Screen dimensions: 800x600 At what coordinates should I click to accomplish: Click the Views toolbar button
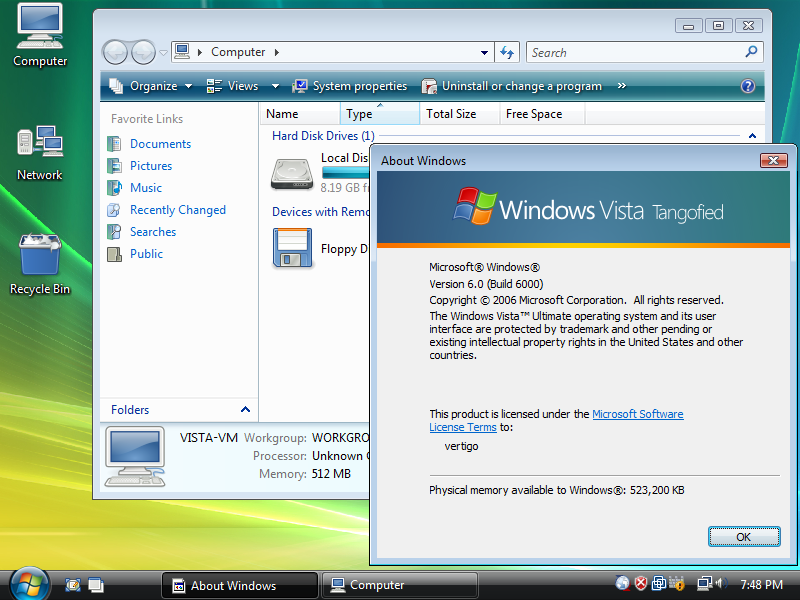[x=233, y=86]
